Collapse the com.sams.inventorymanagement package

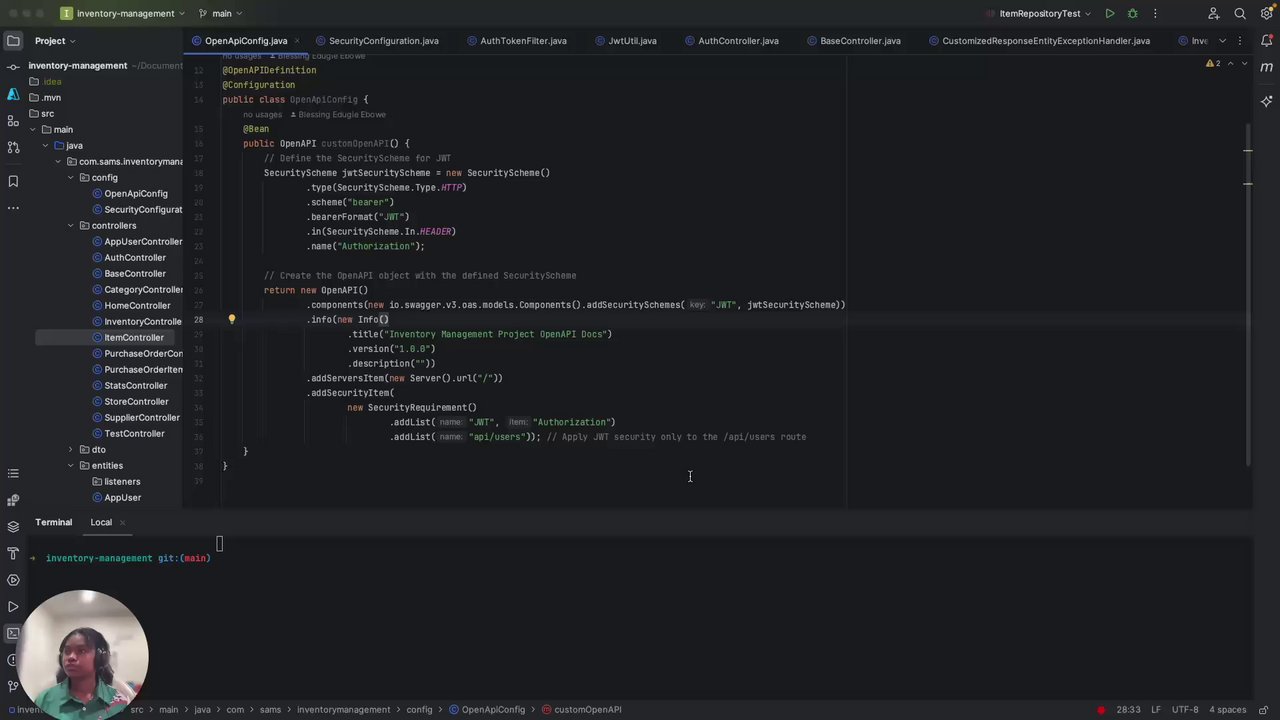(x=58, y=162)
